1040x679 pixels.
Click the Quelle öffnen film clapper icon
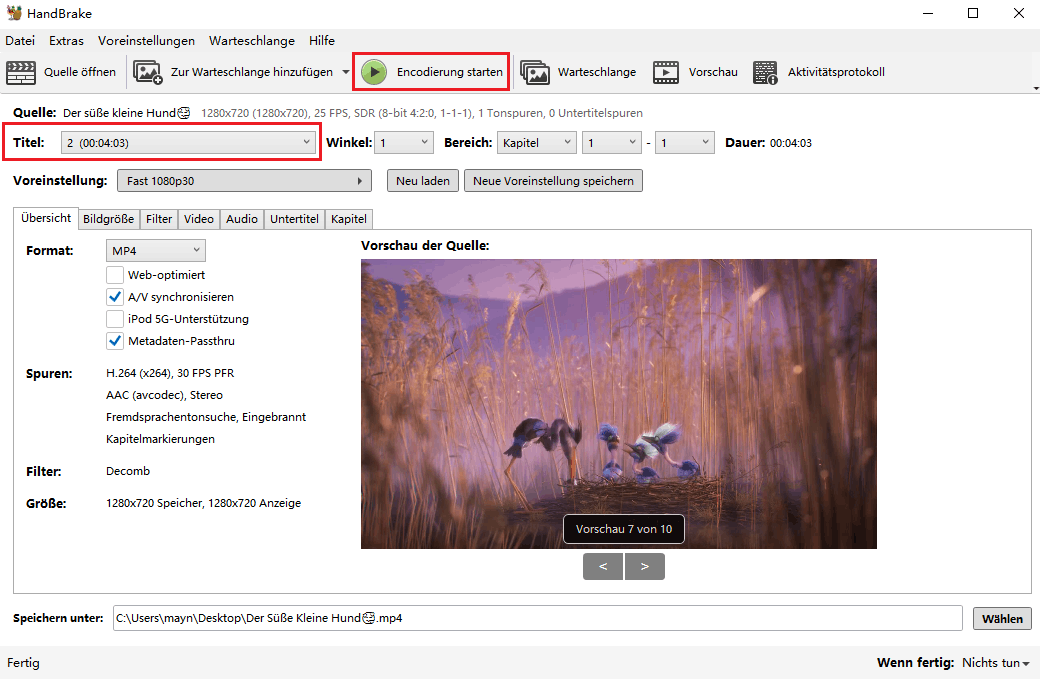point(21,72)
